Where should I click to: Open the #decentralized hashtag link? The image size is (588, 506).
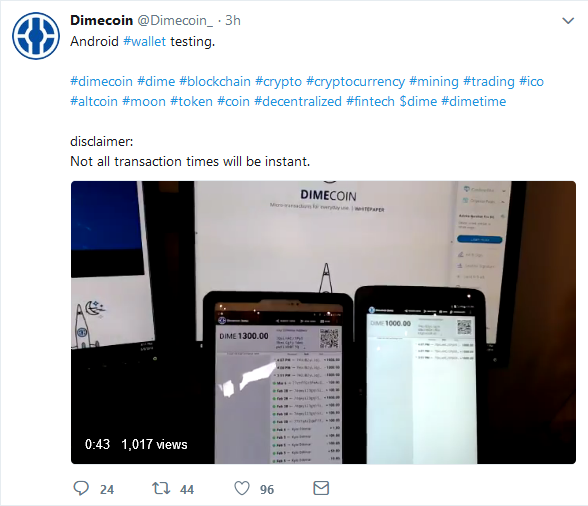coord(298,101)
